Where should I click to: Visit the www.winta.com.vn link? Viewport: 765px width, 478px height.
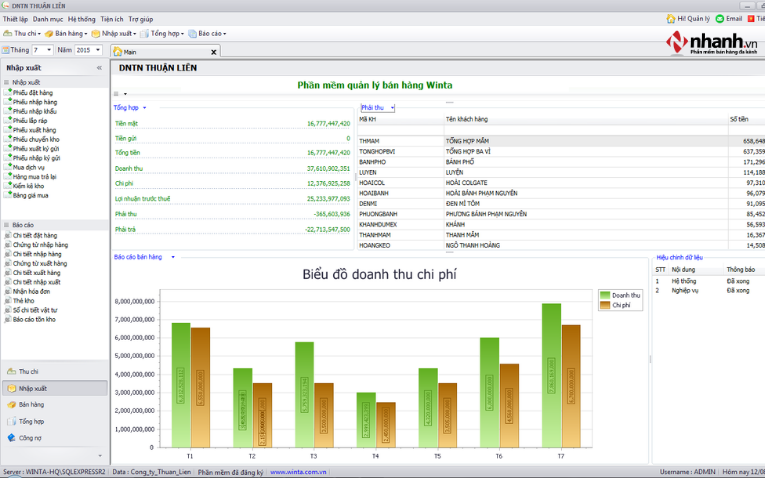click(298, 472)
